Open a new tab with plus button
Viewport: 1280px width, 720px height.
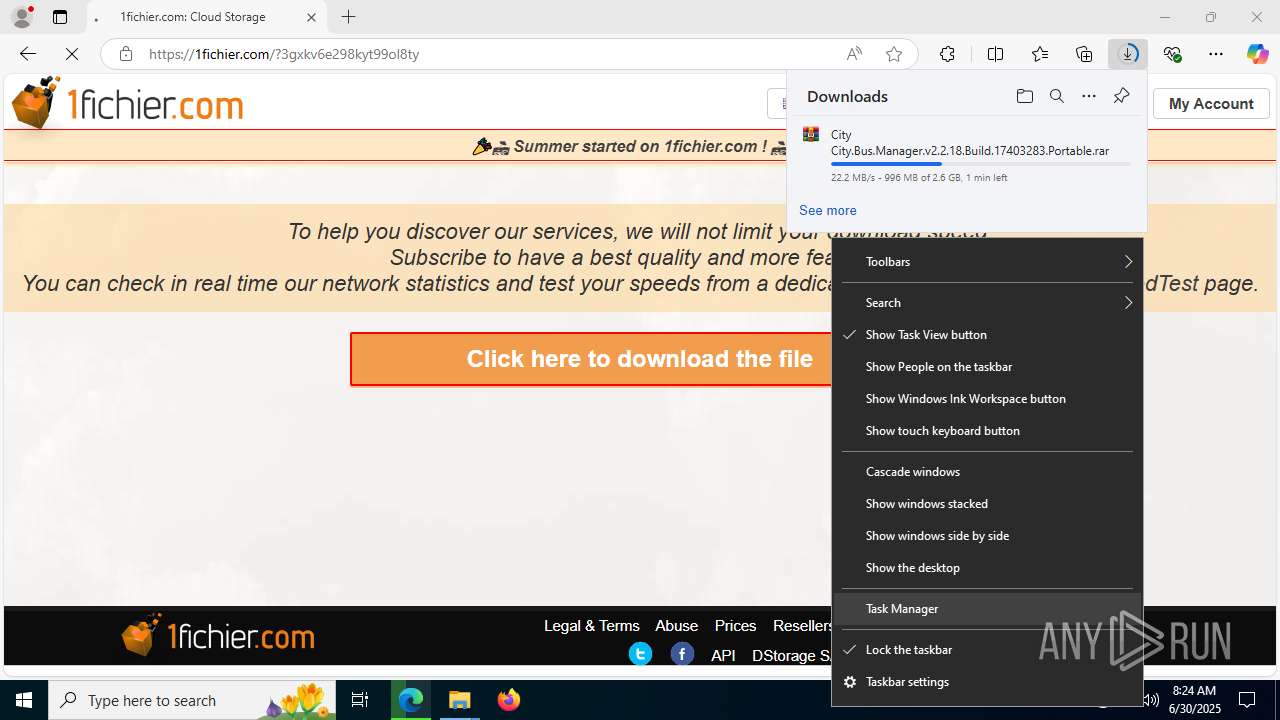(x=348, y=17)
